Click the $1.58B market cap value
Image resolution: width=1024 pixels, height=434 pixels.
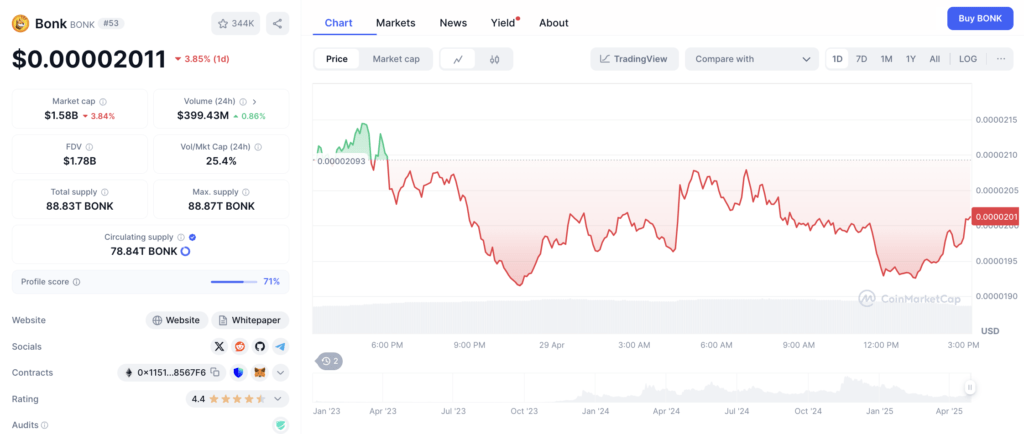click(x=61, y=116)
